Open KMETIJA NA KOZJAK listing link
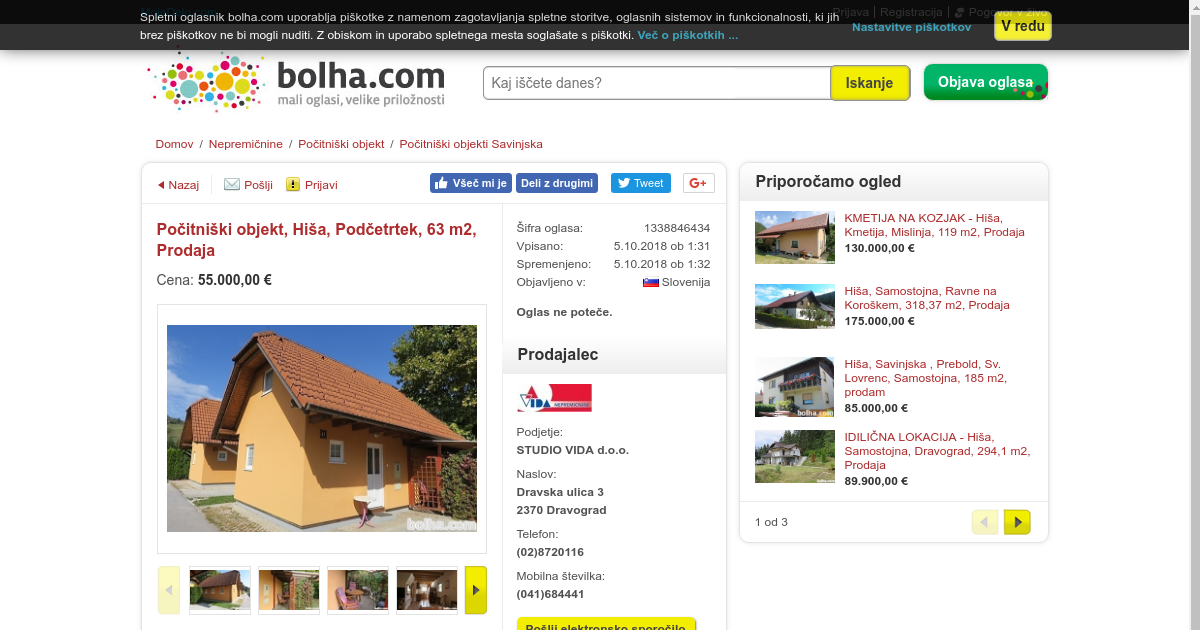This screenshot has height=630, width=1200. tap(934, 224)
